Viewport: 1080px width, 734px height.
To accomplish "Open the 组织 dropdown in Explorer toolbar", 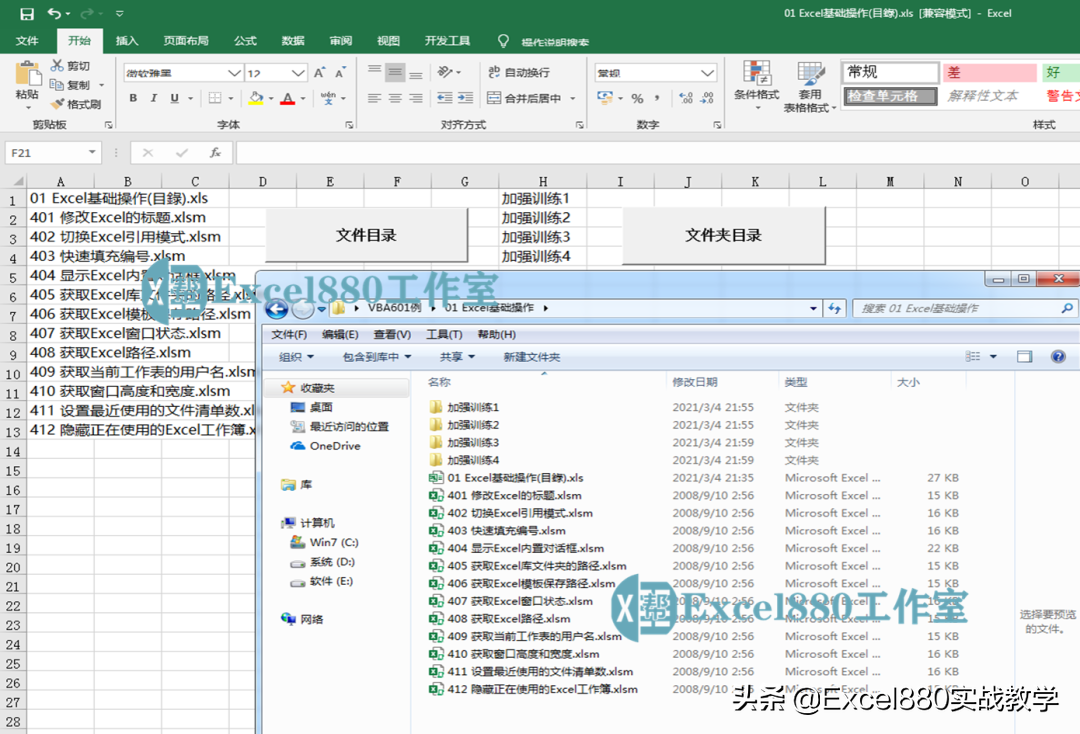I will click(x=296, y=357).
